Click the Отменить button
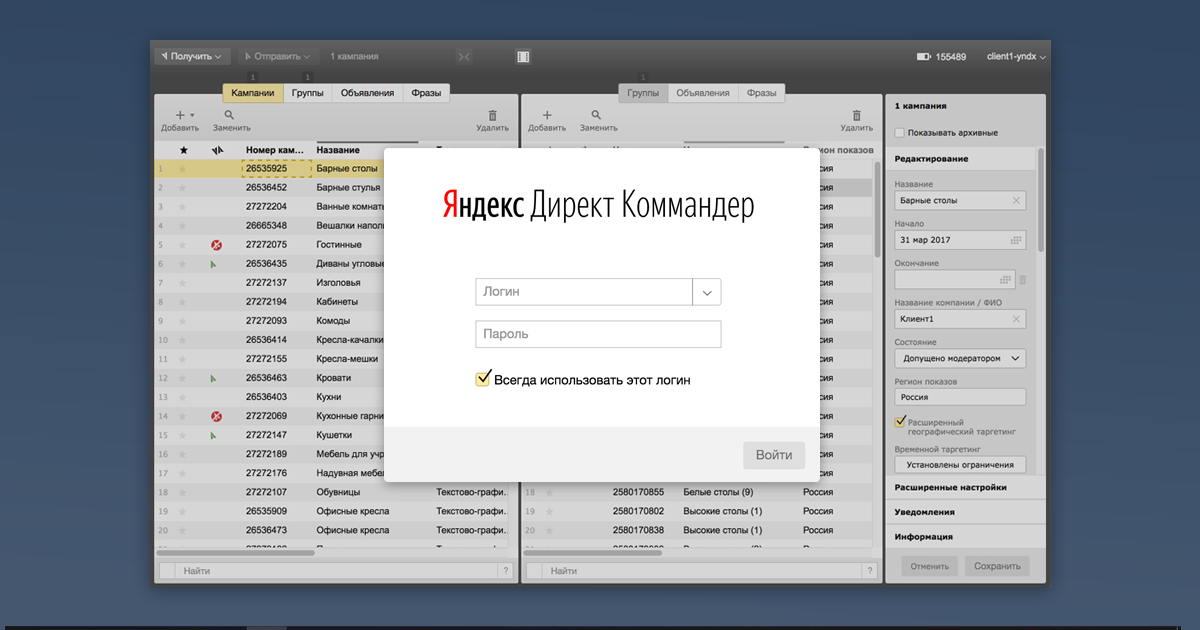Screen dimensions: 1200x630 [929, 566]
